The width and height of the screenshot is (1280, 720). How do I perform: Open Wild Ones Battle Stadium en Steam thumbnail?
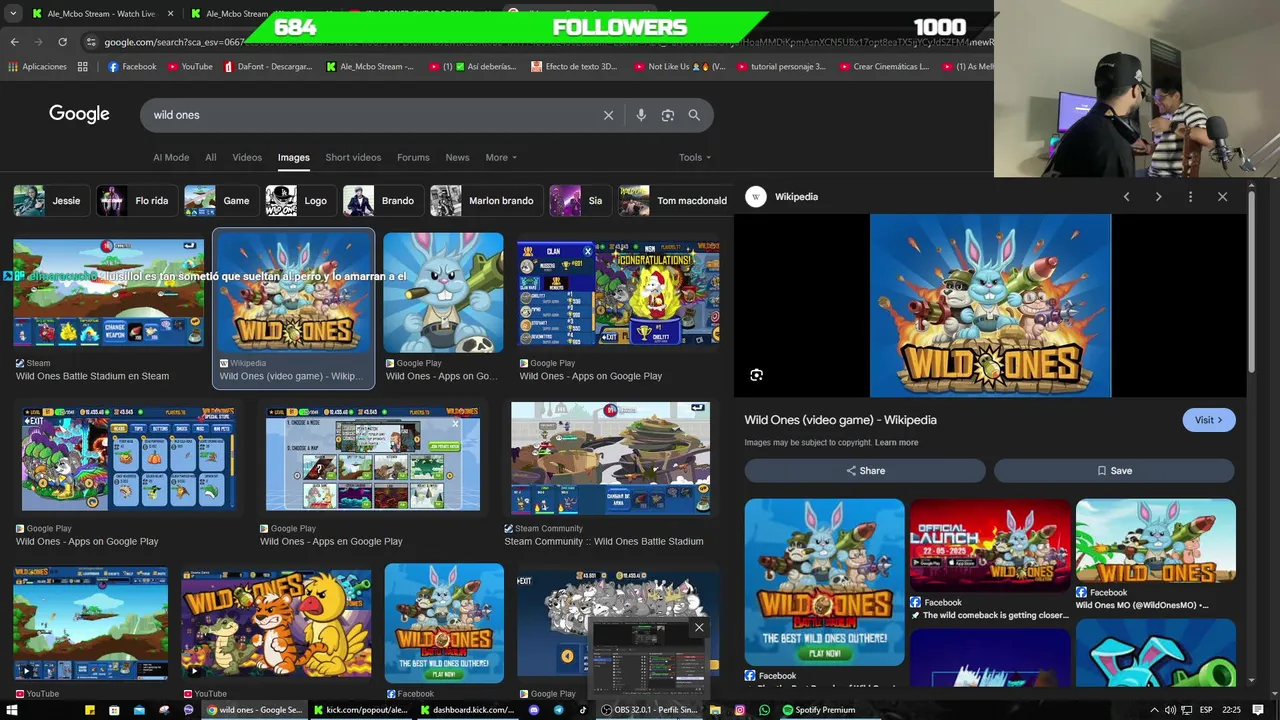(108, 292)
